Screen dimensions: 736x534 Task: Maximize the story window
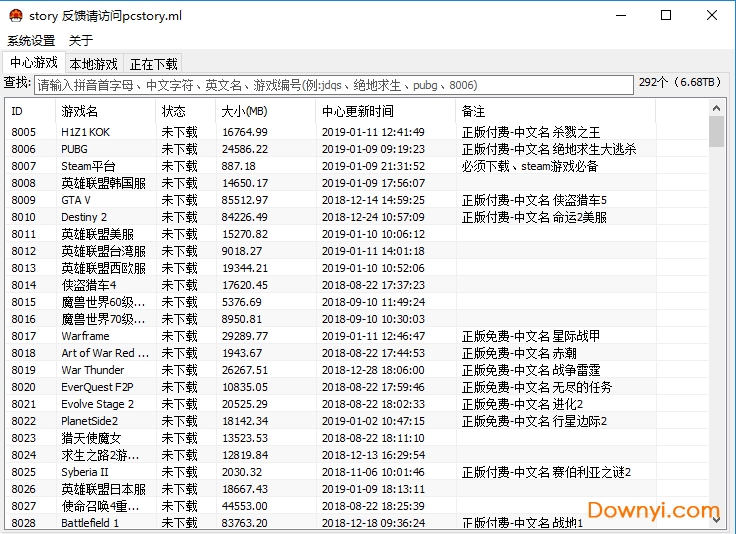point(666,16)
